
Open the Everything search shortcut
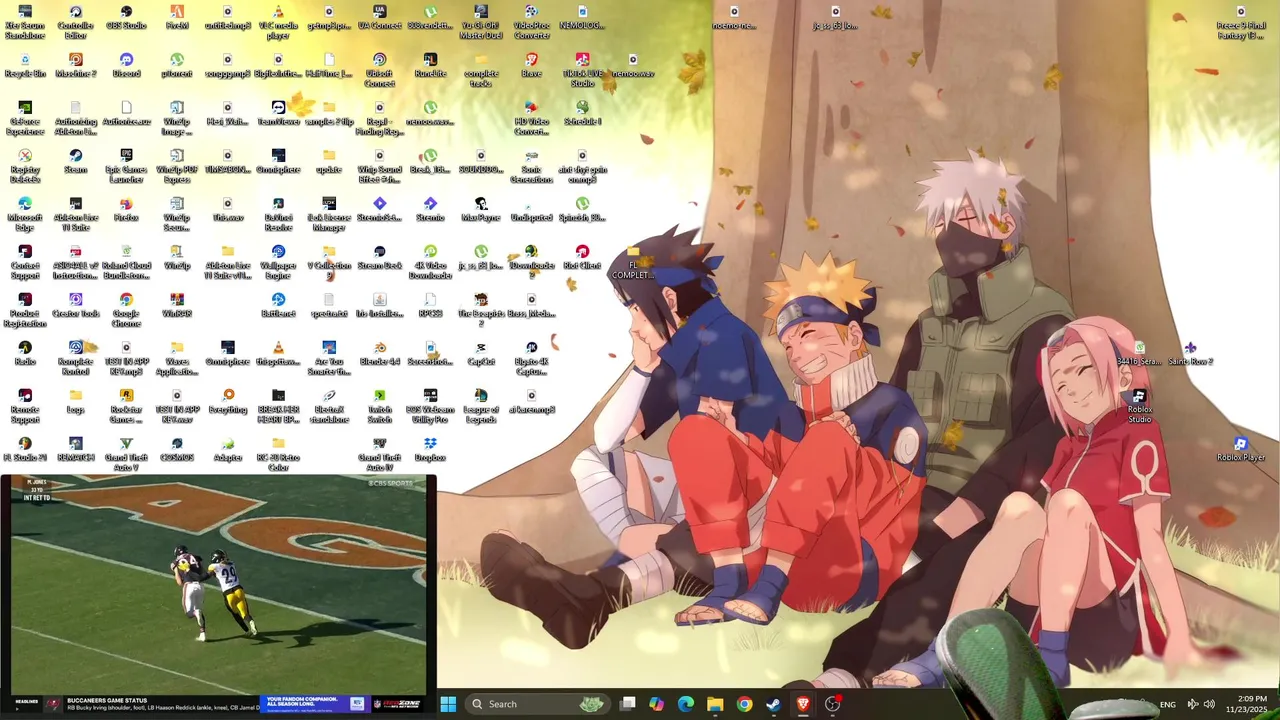tap(228, 402)
